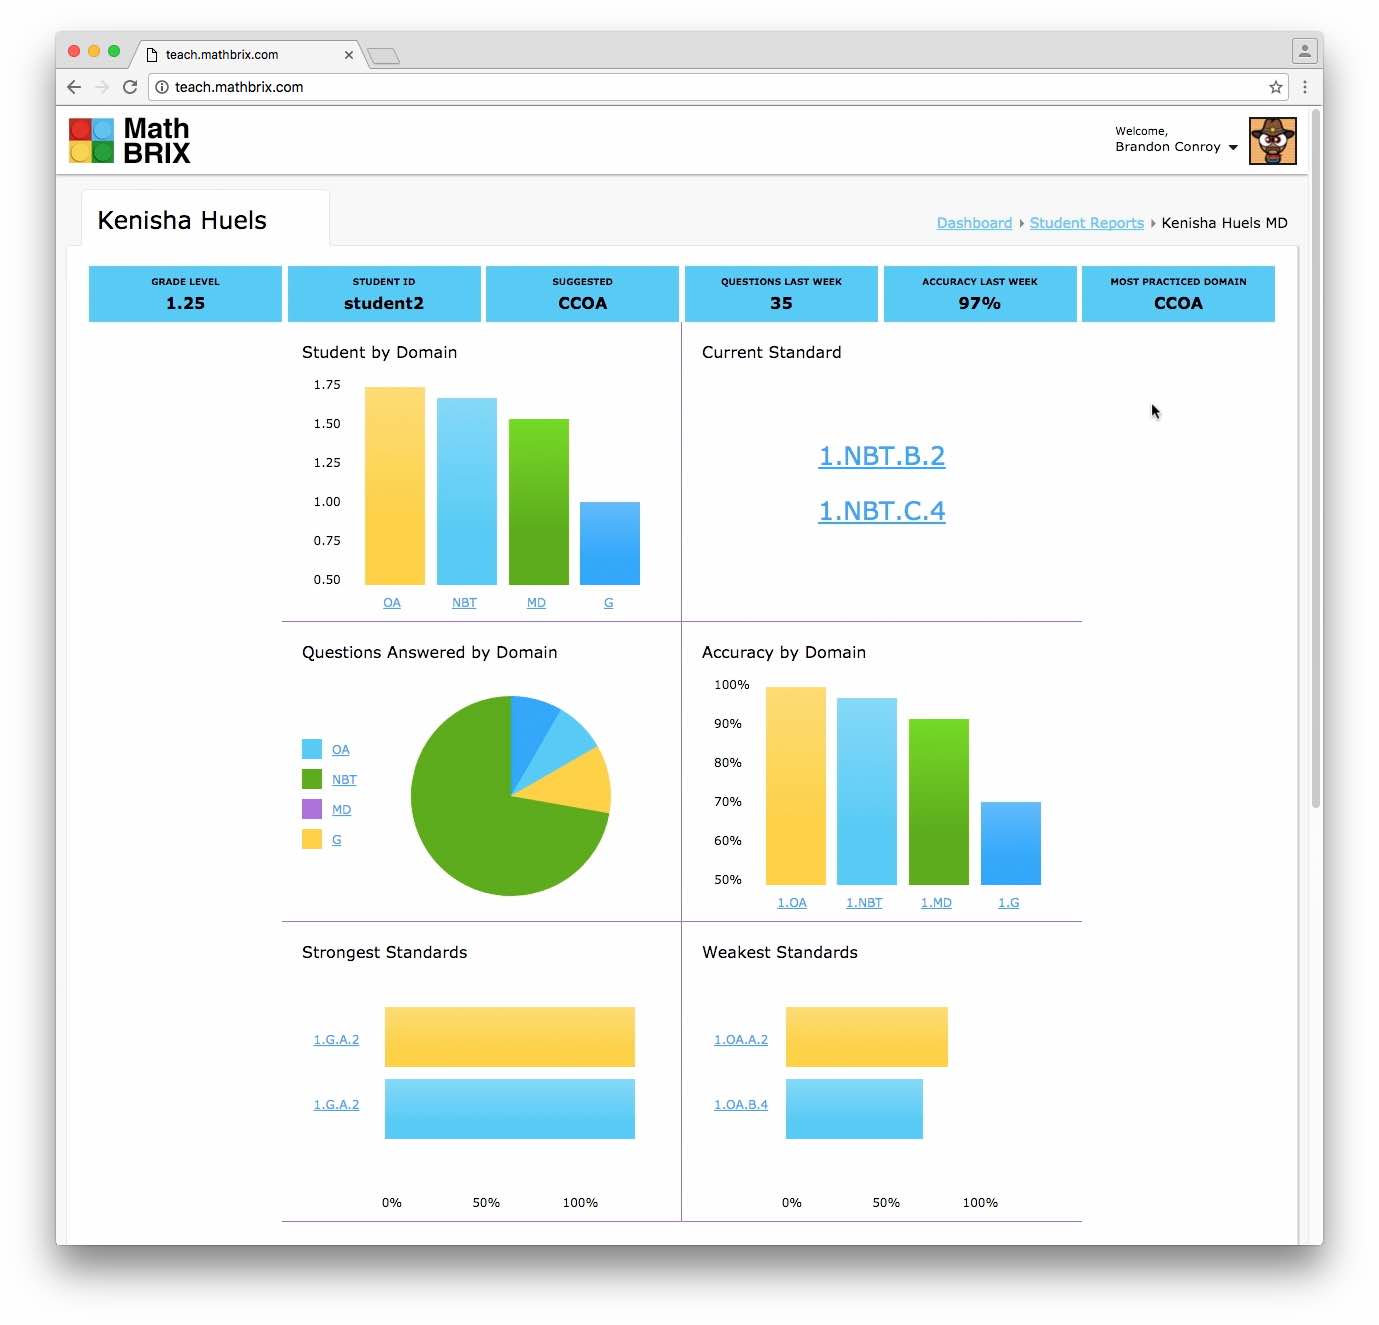Click the purple MD legend swatch

click(x=312, y=809)
